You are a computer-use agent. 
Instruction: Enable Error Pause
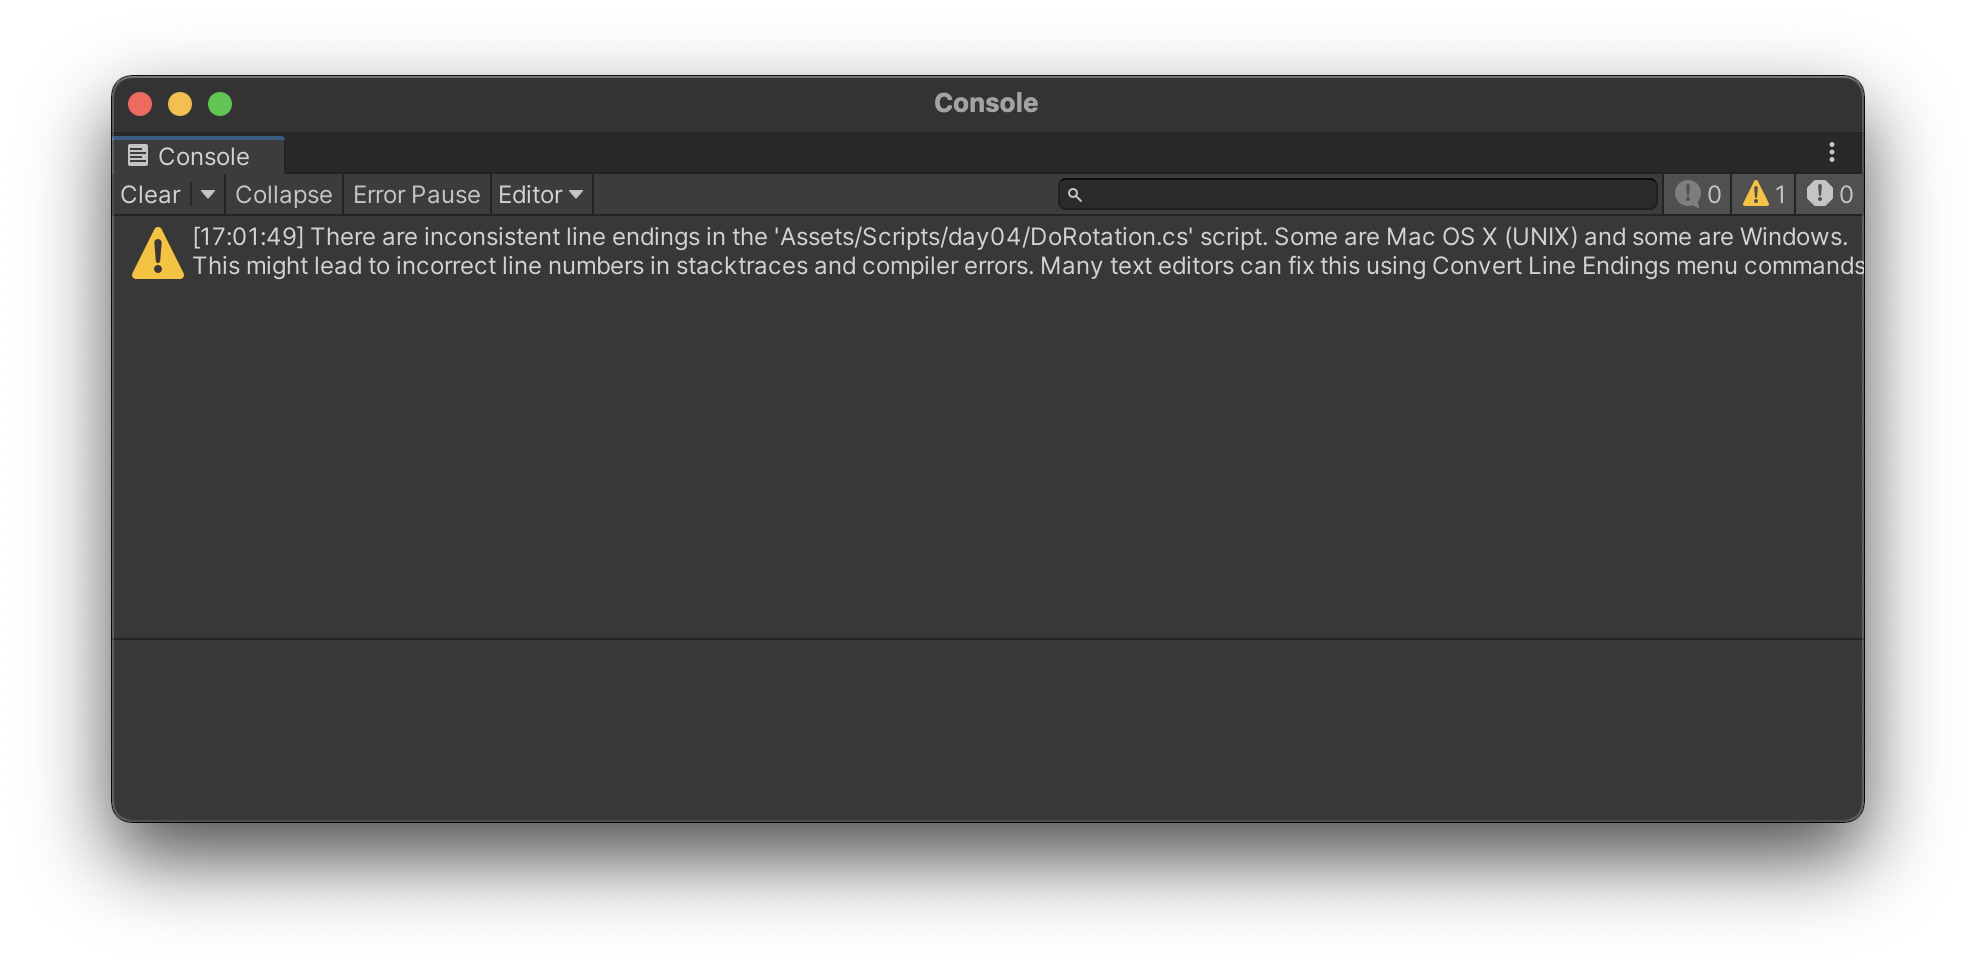point(416,194)
